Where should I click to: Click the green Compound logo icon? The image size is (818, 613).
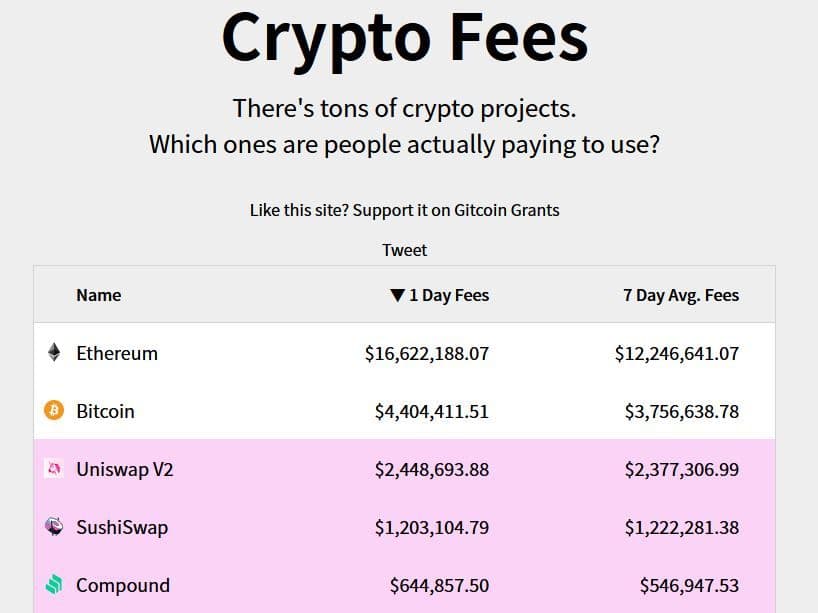coord(54,585)
